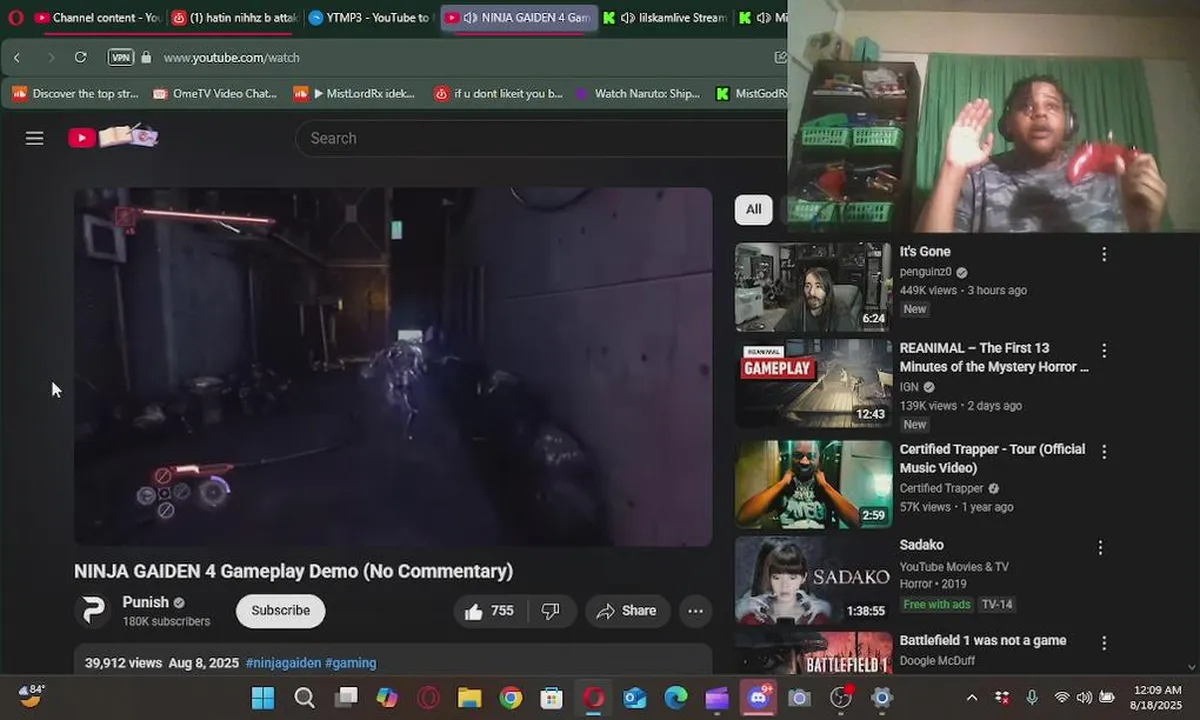
Task: Click the browser forward arrow
Action: click(x=51, y=57)
